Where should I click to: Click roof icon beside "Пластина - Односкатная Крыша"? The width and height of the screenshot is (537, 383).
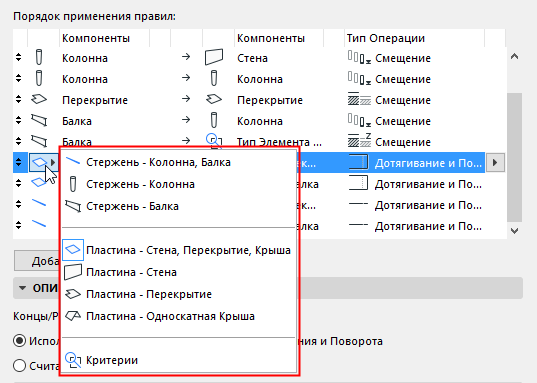point(73,316)
